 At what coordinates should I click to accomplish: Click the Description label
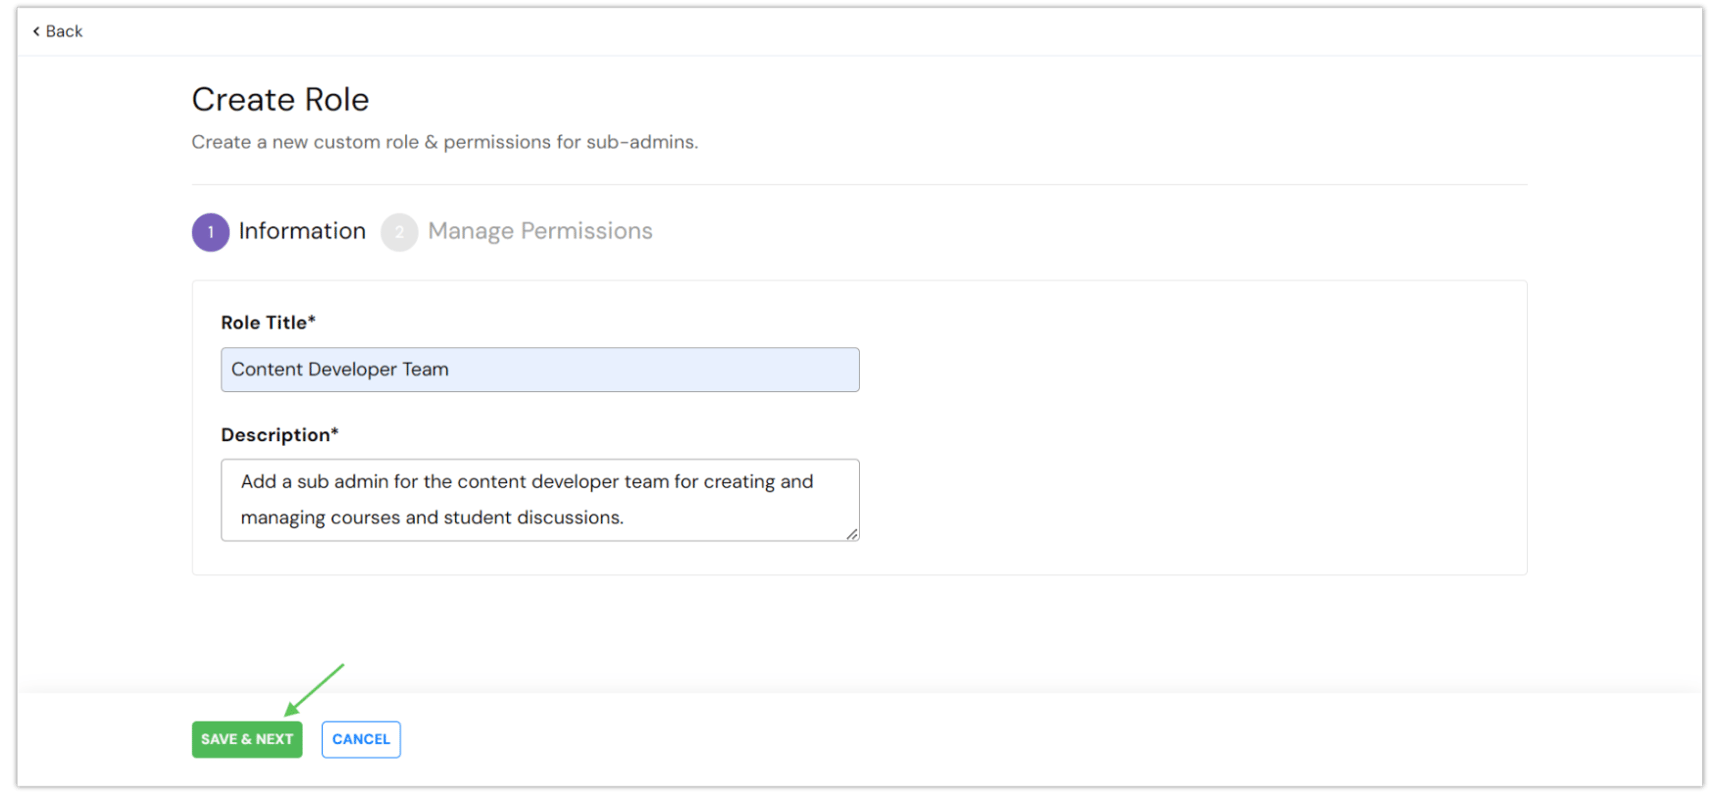point(280,434)
